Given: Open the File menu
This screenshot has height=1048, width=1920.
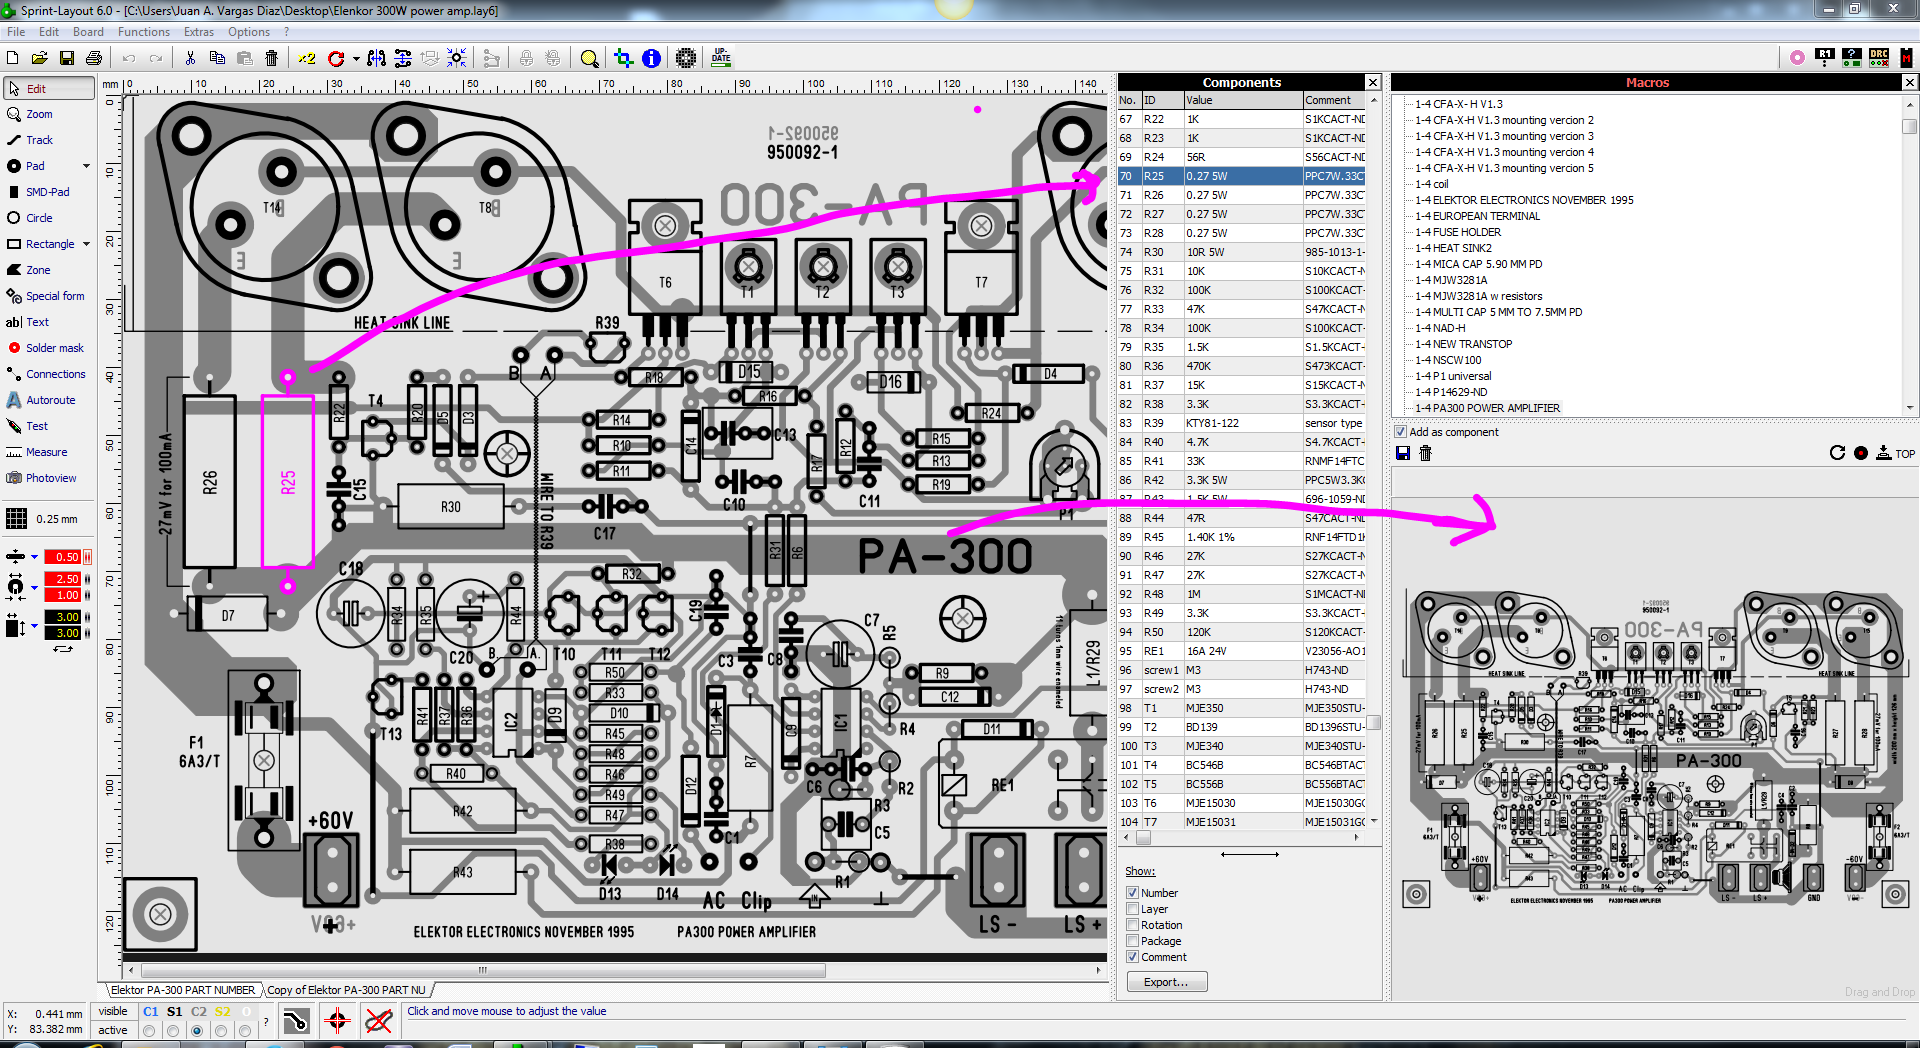Looking at the screenshot, I should 16,32.
